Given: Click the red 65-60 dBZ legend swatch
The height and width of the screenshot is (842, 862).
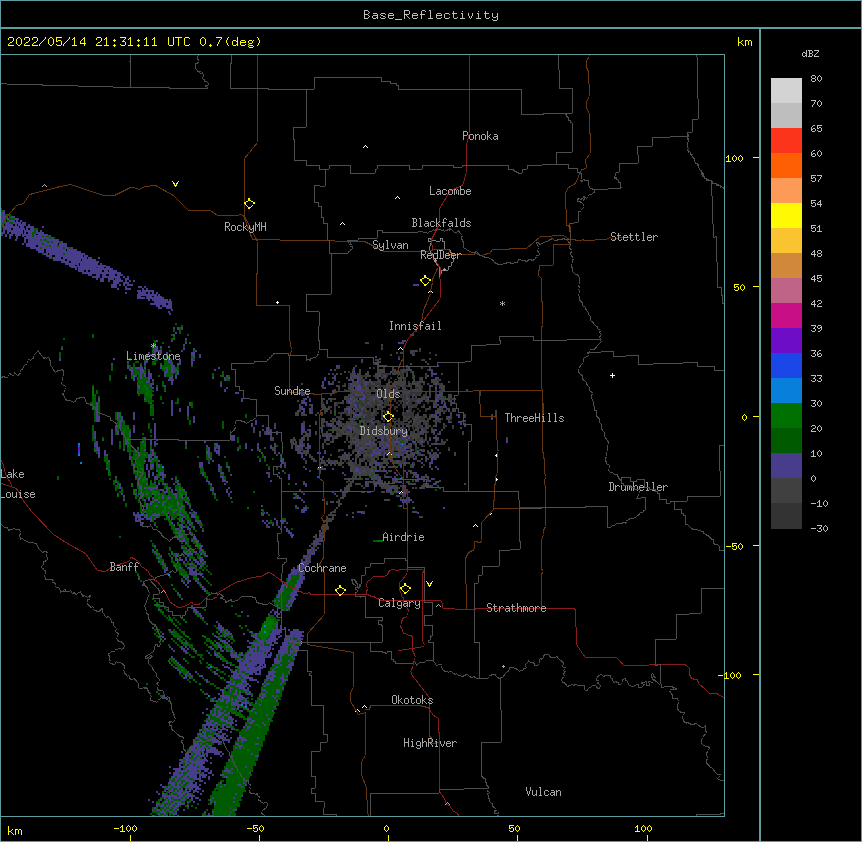Looking at the screenshot, I should [786, 140].
